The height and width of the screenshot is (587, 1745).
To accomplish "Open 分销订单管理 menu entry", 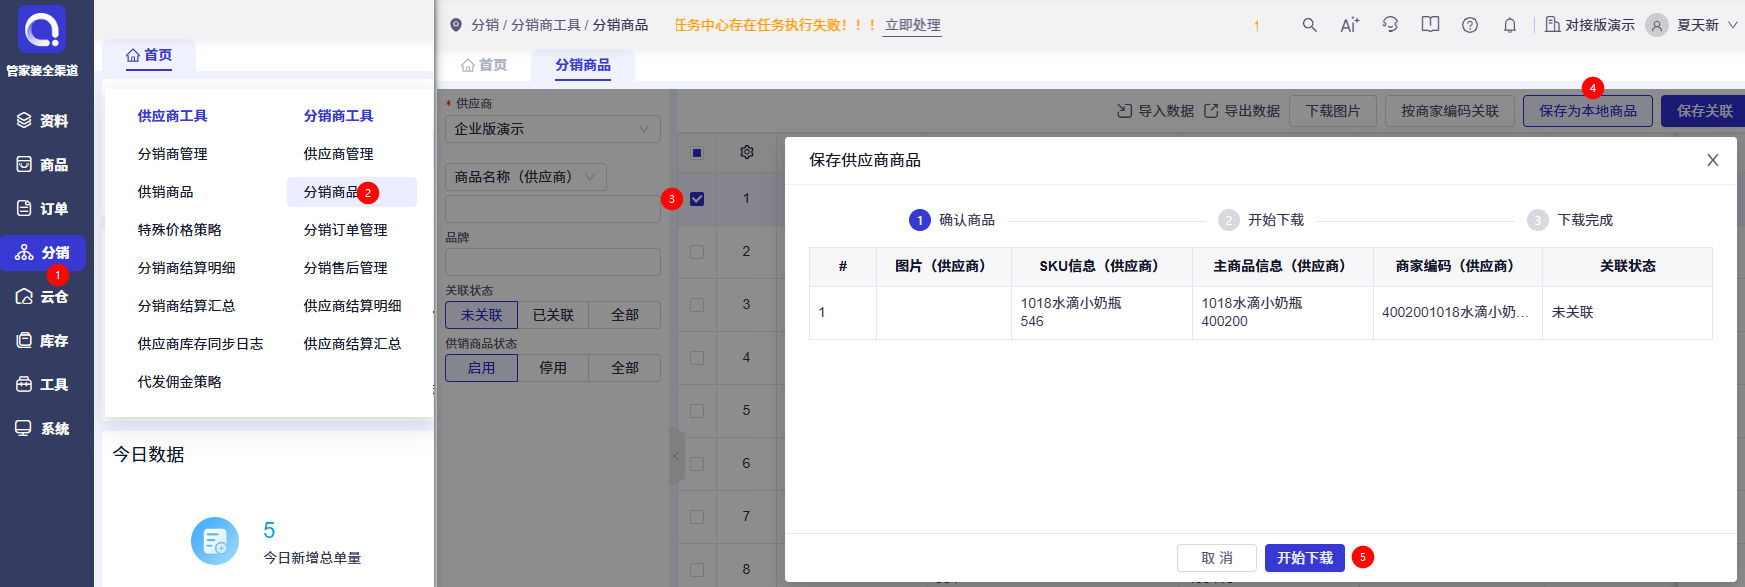I will tap(346, 230).
